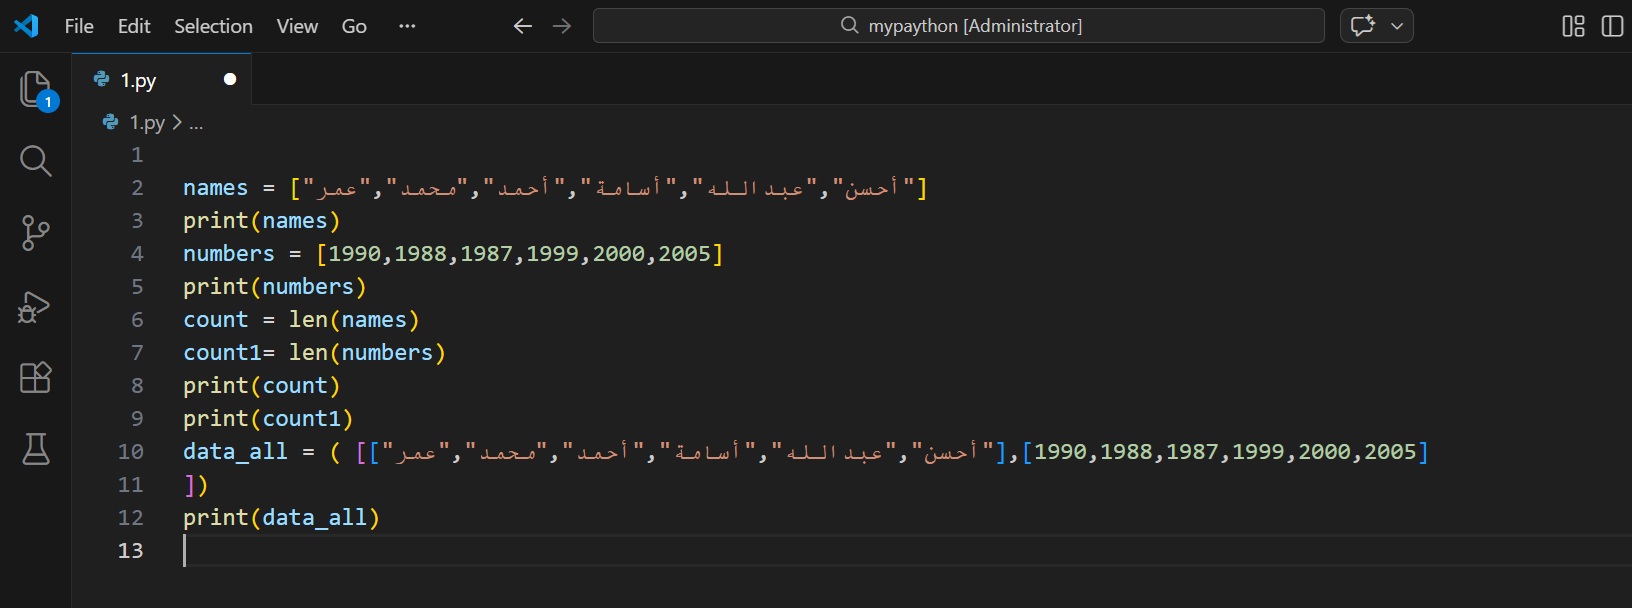Expand the chat dropdown chevron

(x=1397, y=26)
